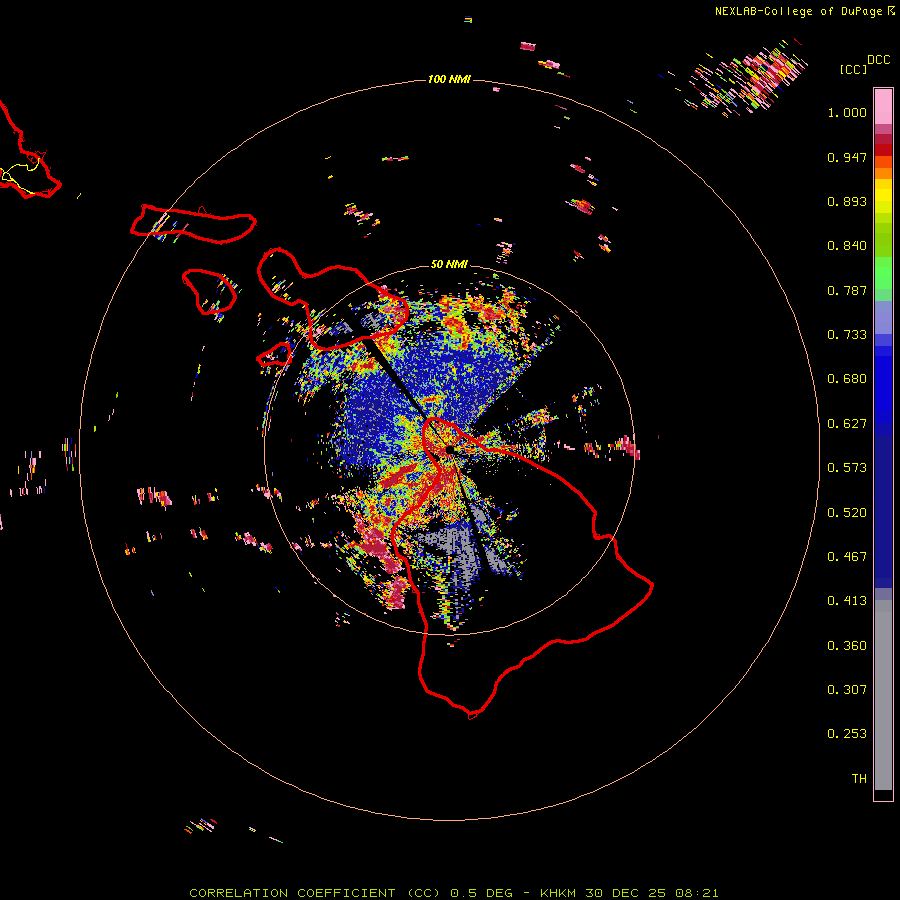Click the 0.893 color scale value
Screen dimensions: 900x900
[847, 201]
